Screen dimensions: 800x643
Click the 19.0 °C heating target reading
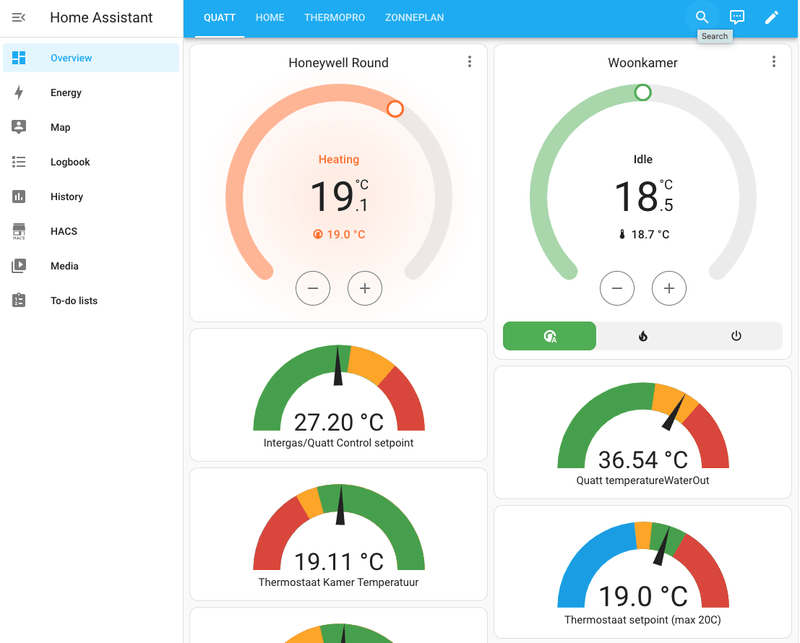(x=339, y=234)
